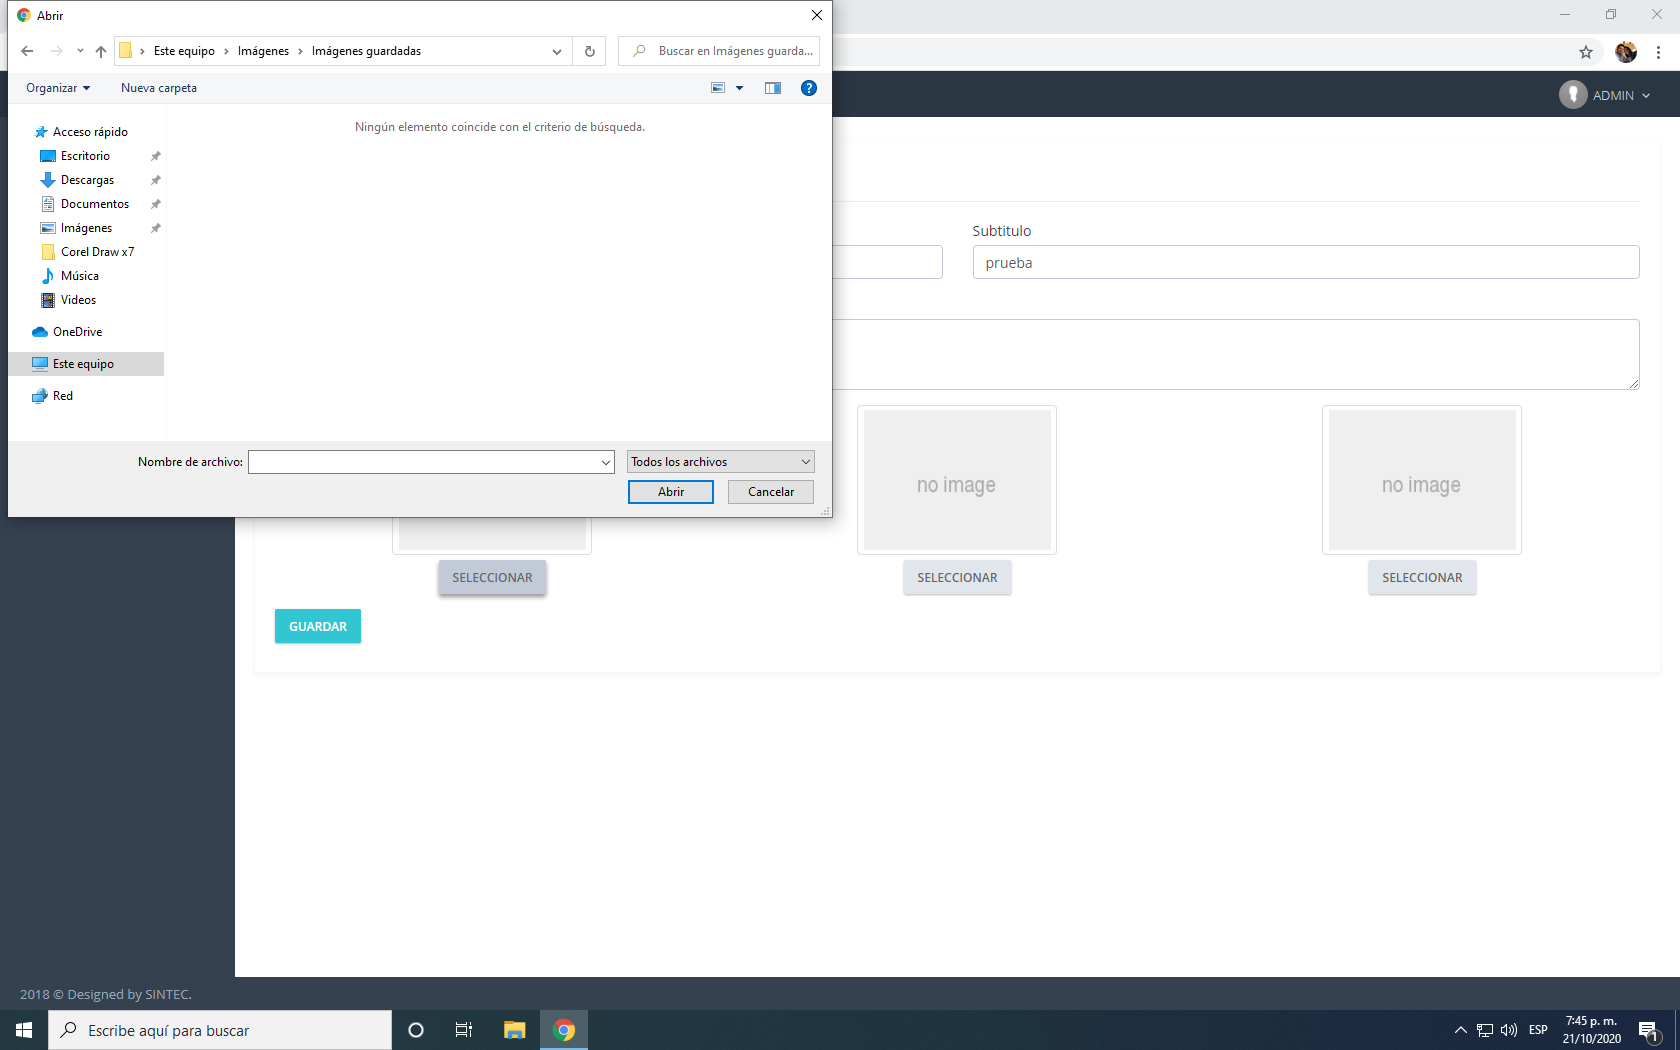The height and width of the screenshot is (1050, 1680).
Task: Click the ADMIN avatar icon
Action: [x=1573, y=95]
